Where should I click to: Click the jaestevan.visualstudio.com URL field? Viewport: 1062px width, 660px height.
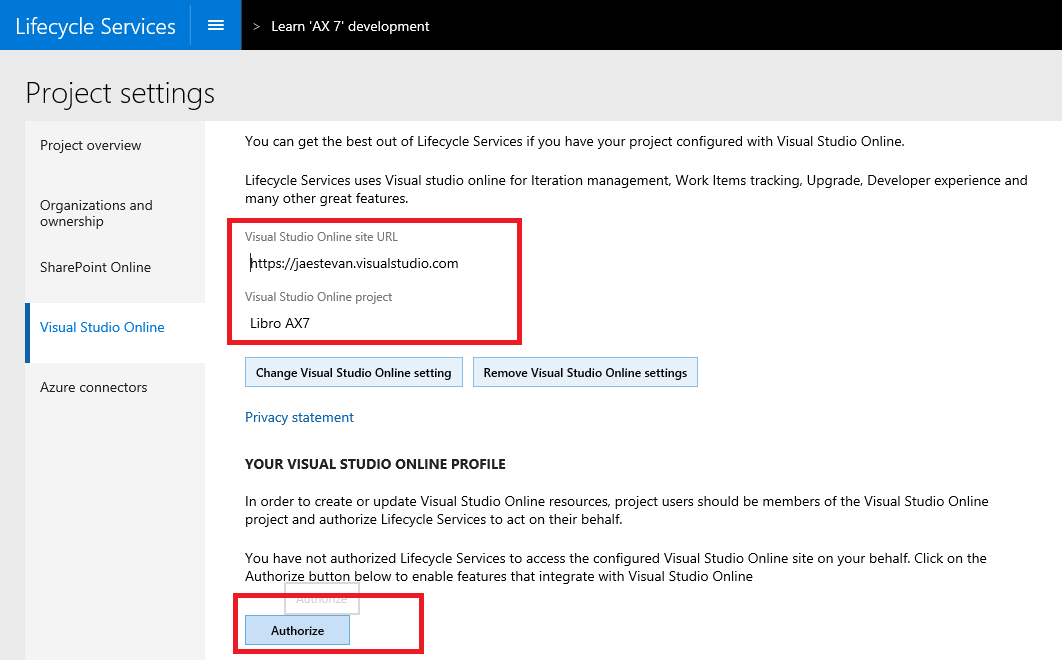point(355,264)
